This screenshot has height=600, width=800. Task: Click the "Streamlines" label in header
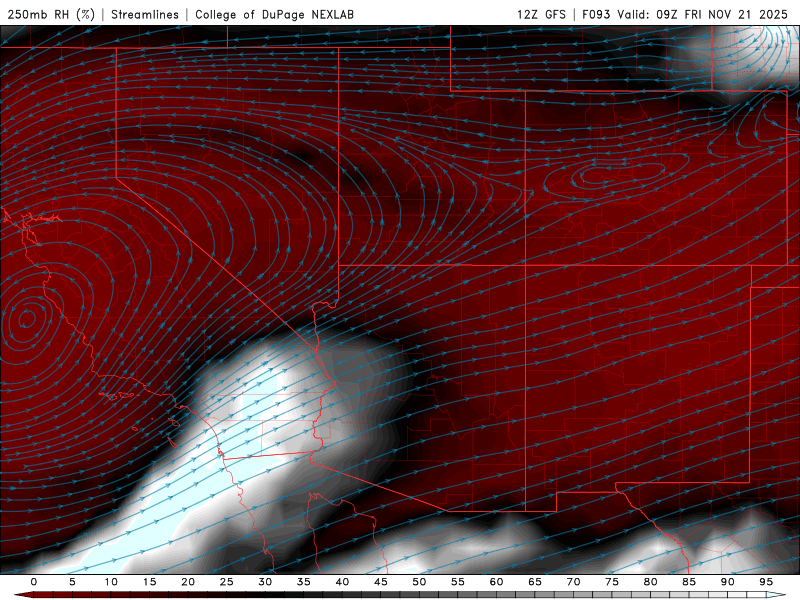(x=145, y=14)
